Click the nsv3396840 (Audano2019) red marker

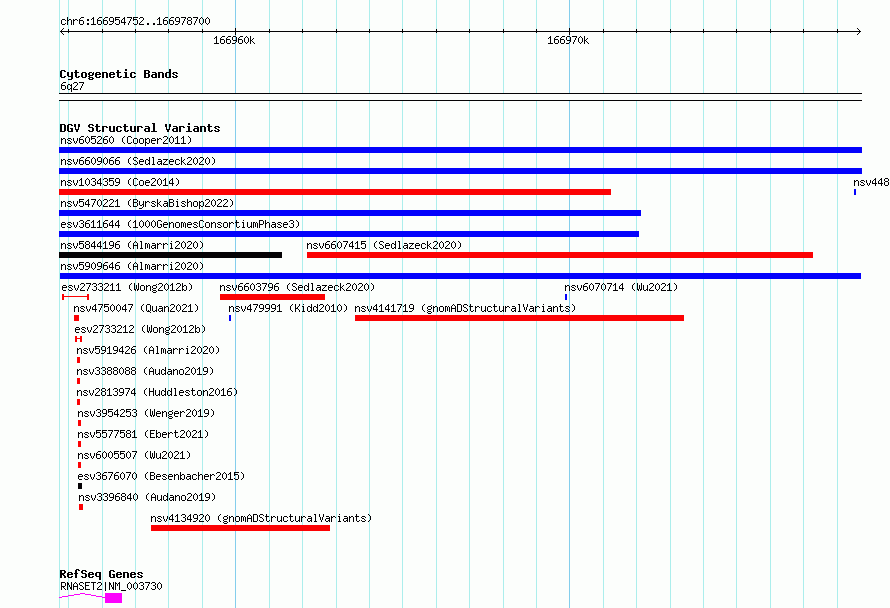pyautogui.click(x=81, y=507)
